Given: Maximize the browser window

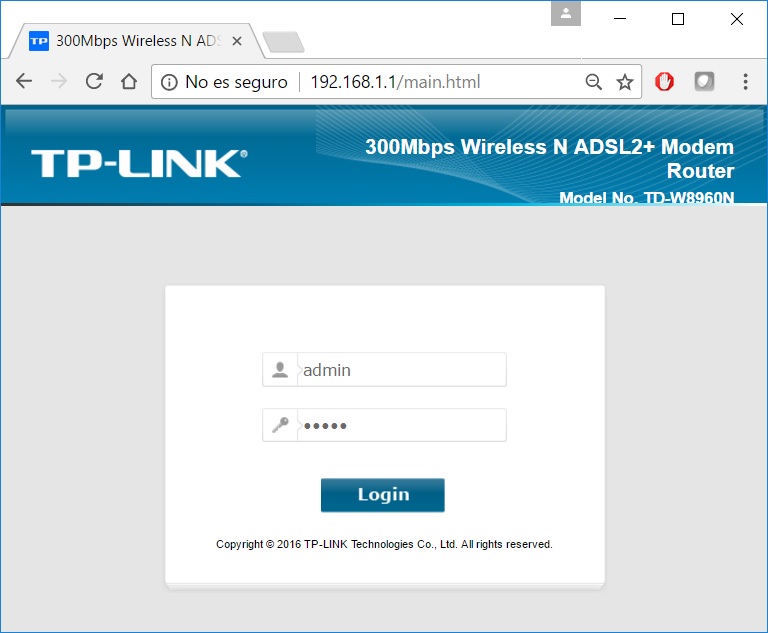Looking at the screenshot, I should [x=678, y=19].
